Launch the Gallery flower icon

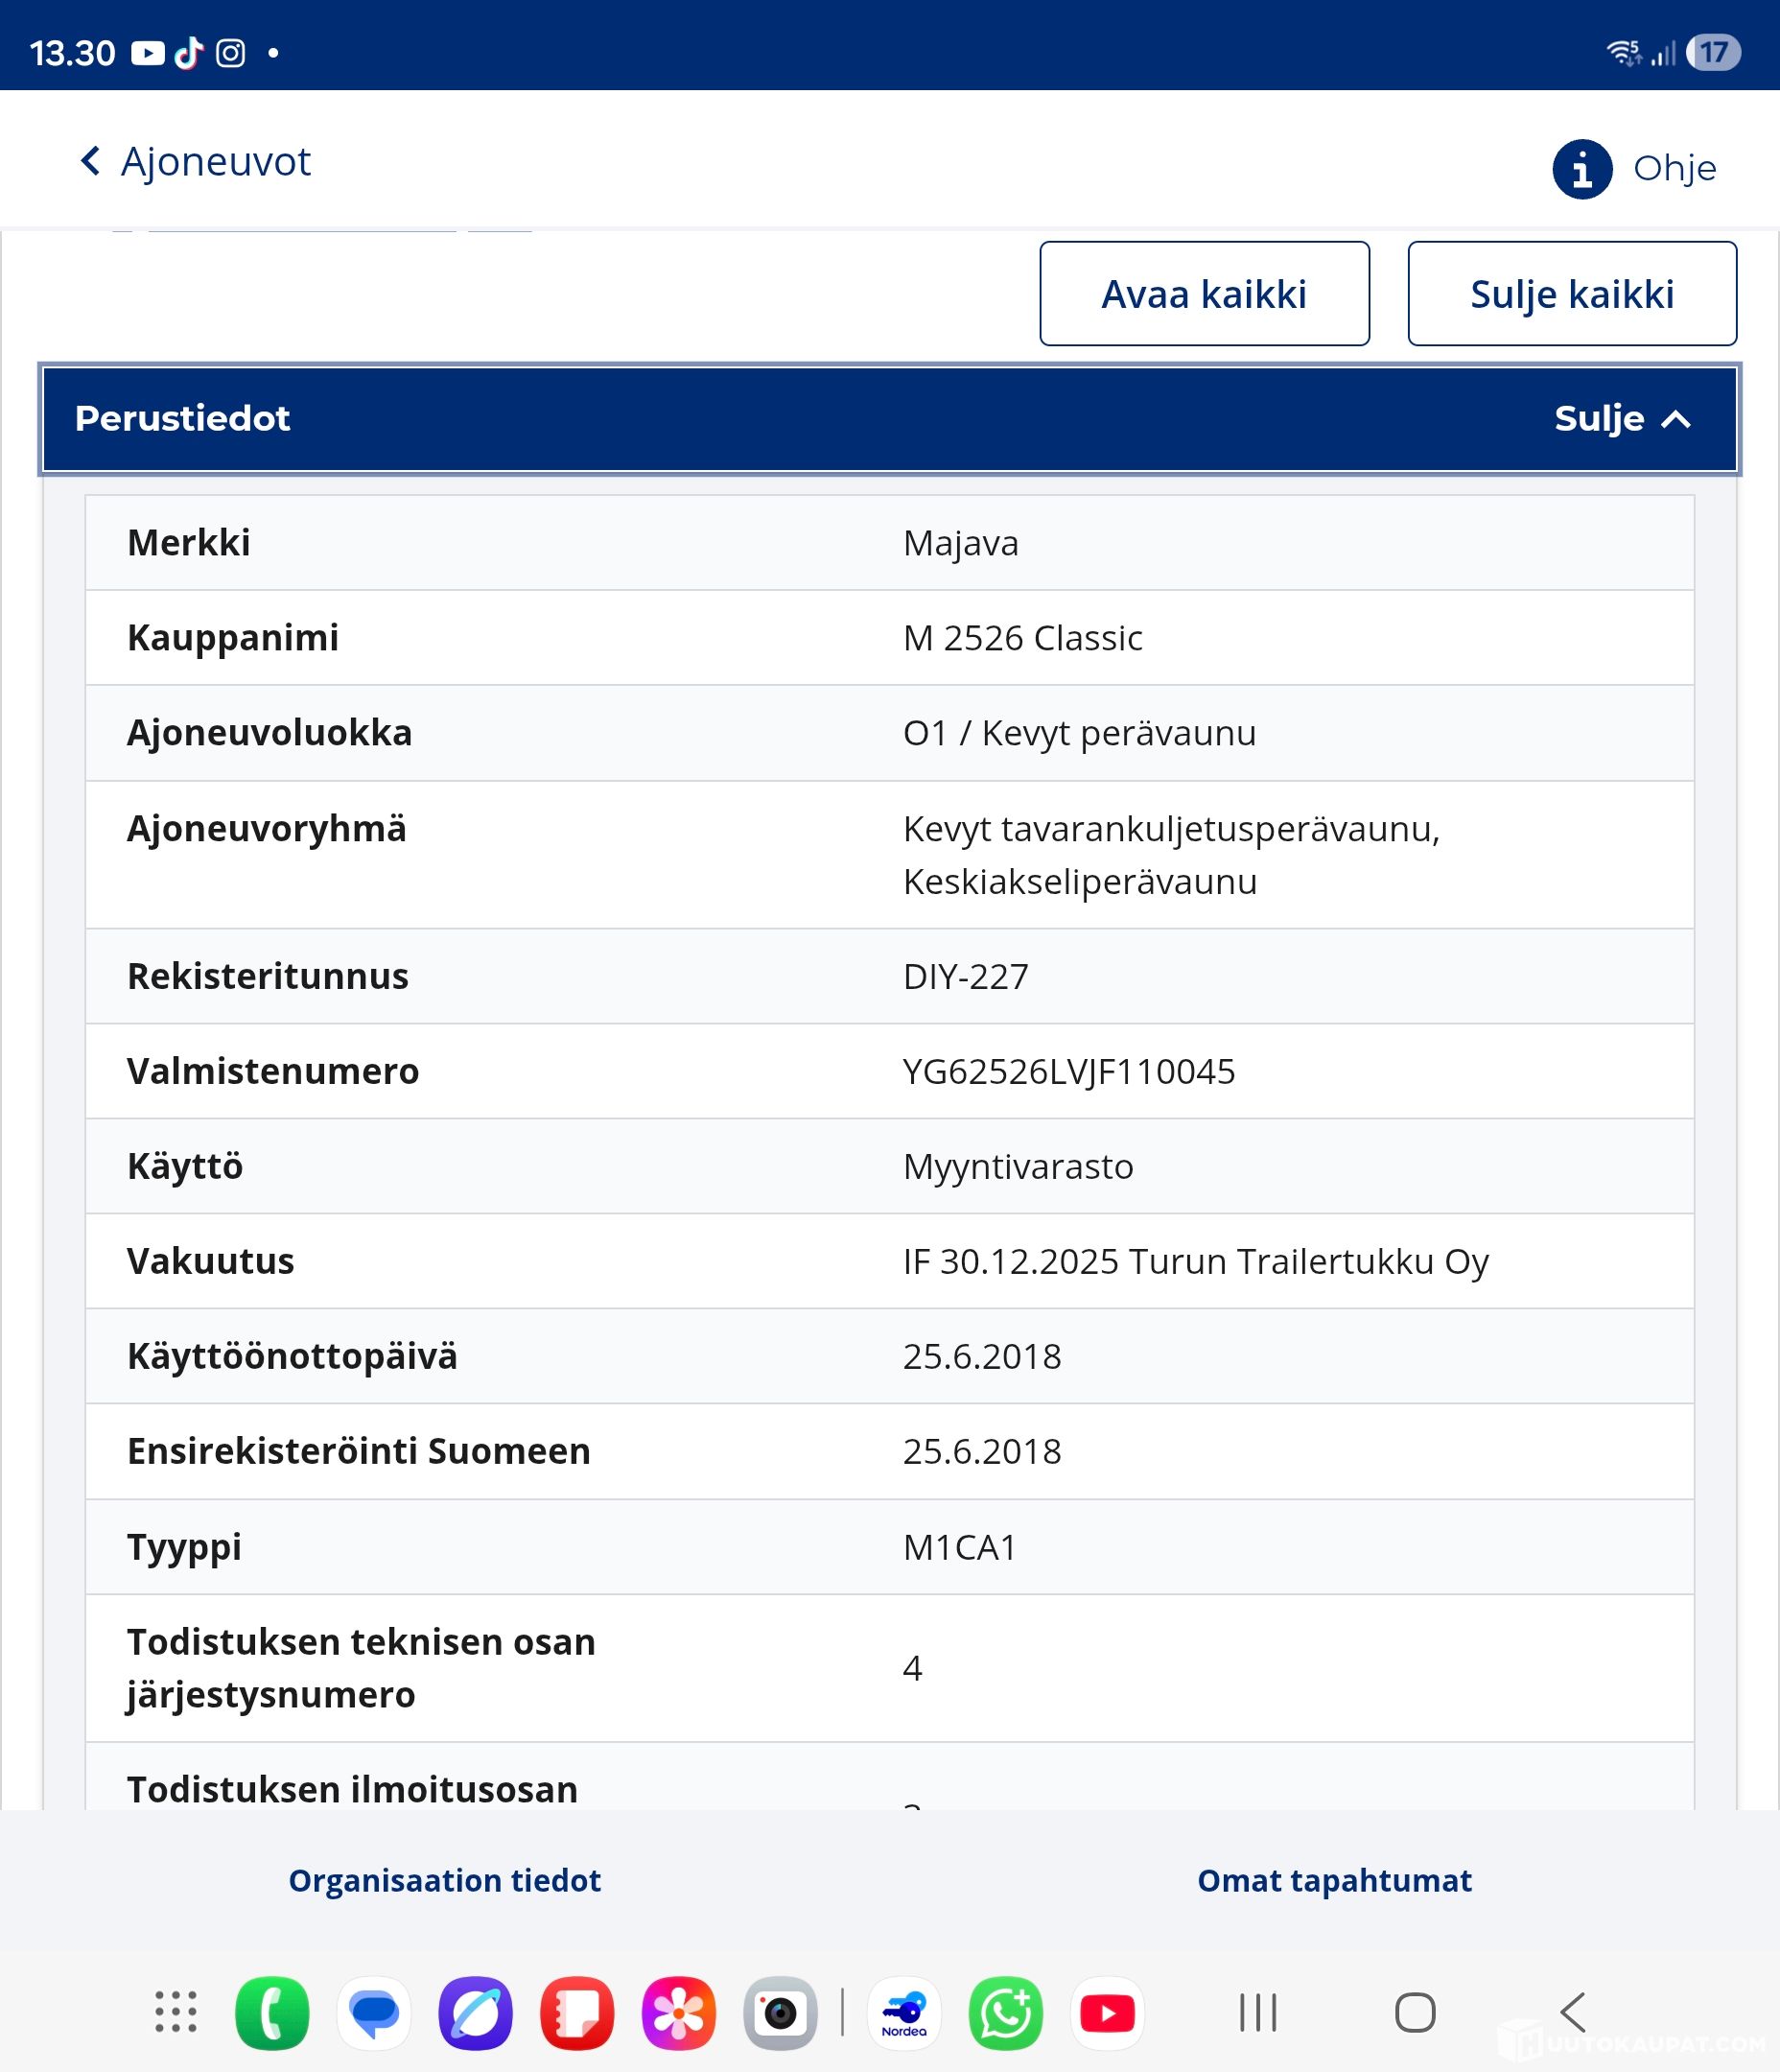pos(678,2012)
